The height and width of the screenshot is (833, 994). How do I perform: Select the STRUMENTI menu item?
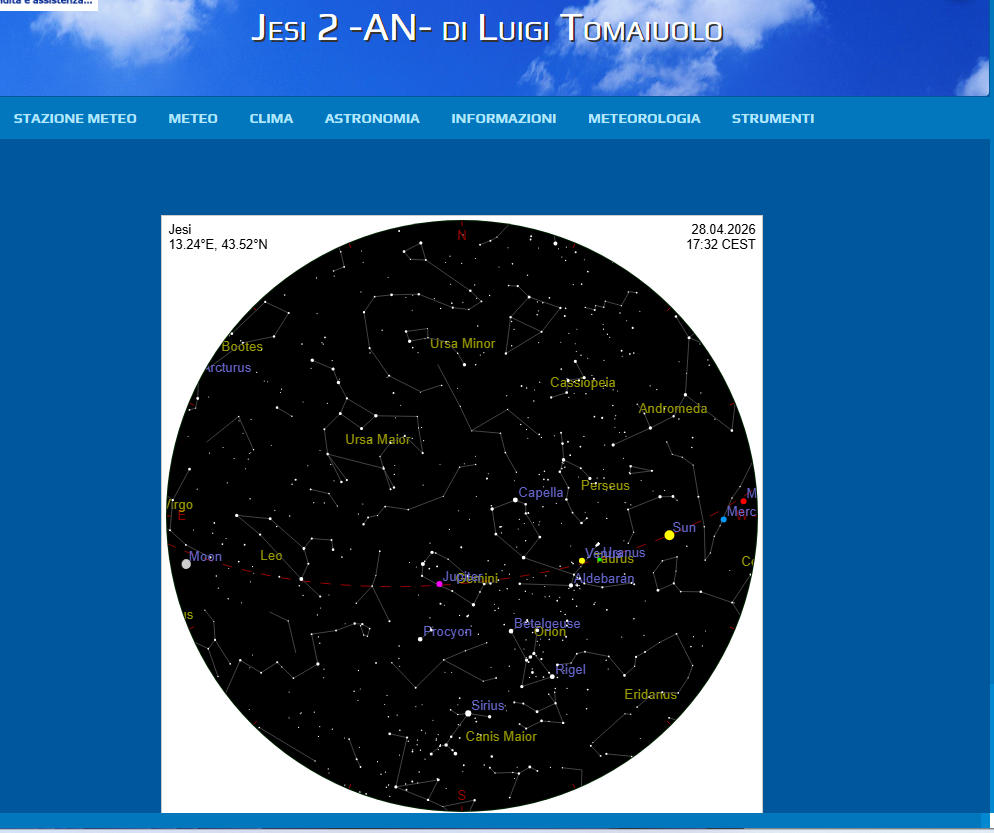(772, 118)
